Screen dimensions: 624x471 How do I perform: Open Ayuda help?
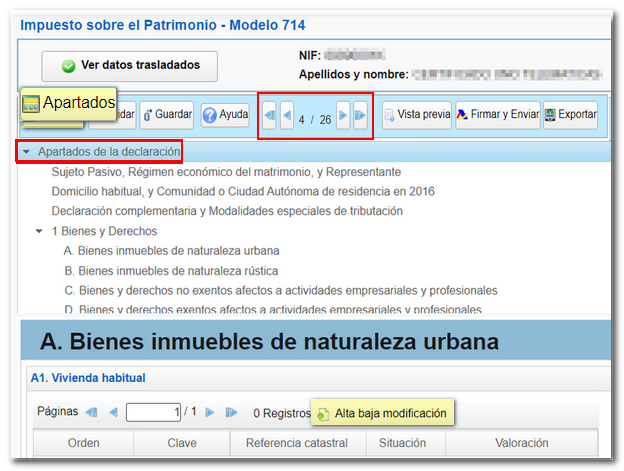click(225, 115)
